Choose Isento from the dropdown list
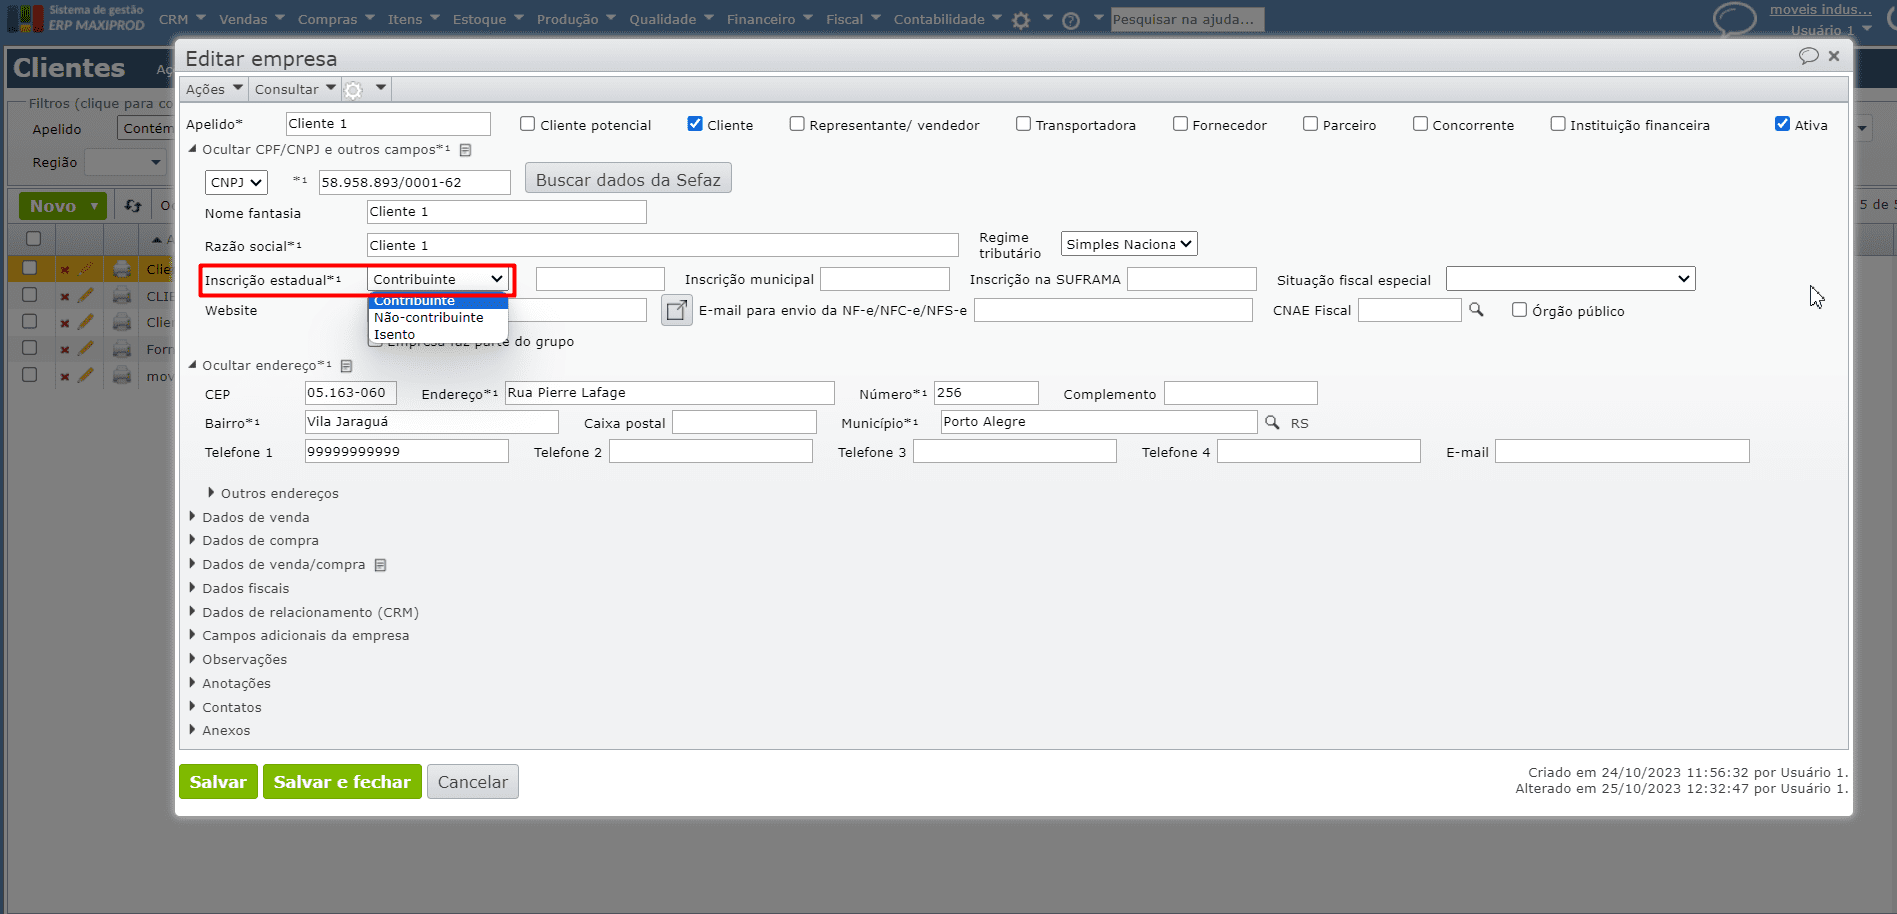The width and height of the screenshot is (1897, 914). click(x=438, y=335)
